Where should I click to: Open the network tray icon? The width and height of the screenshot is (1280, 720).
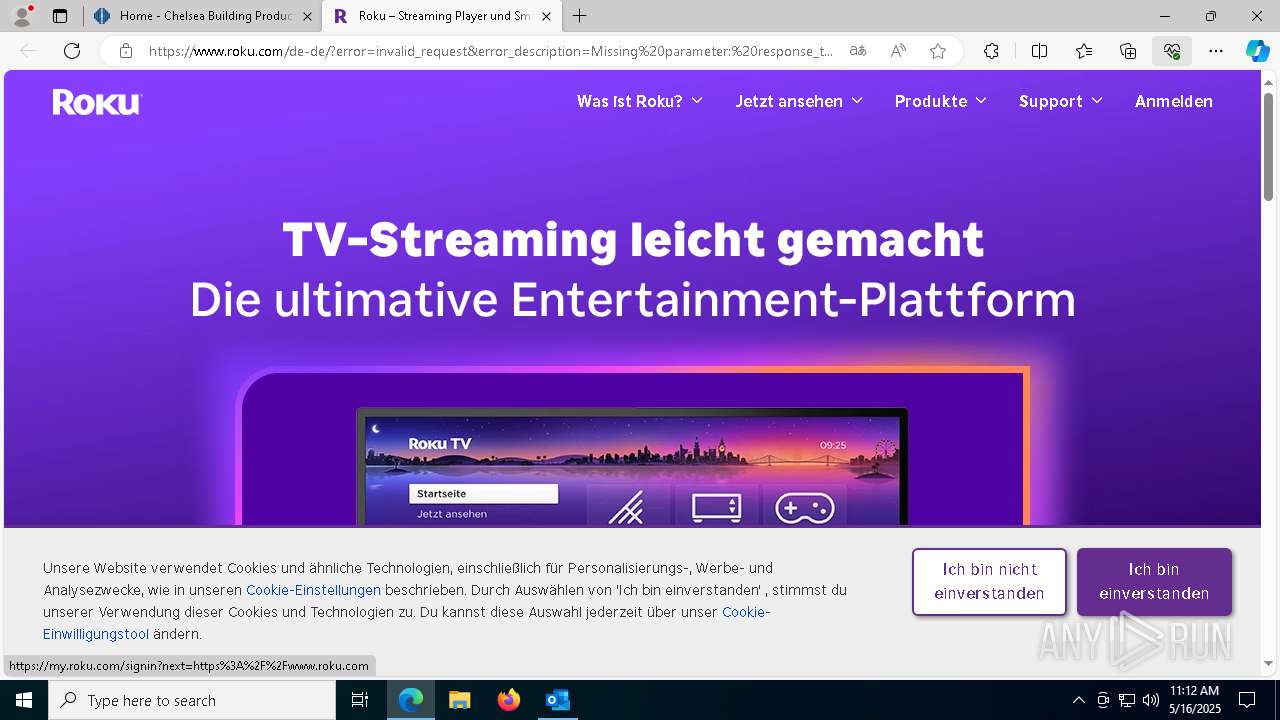pos(1127,700)
